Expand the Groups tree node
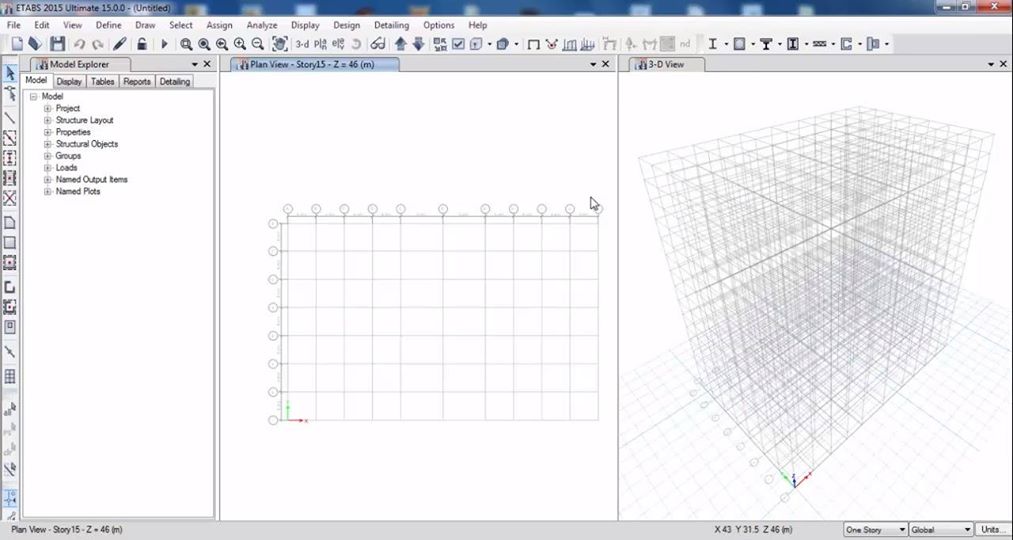1013x540 pixels. pyautogui.click(x=47, y=156)
